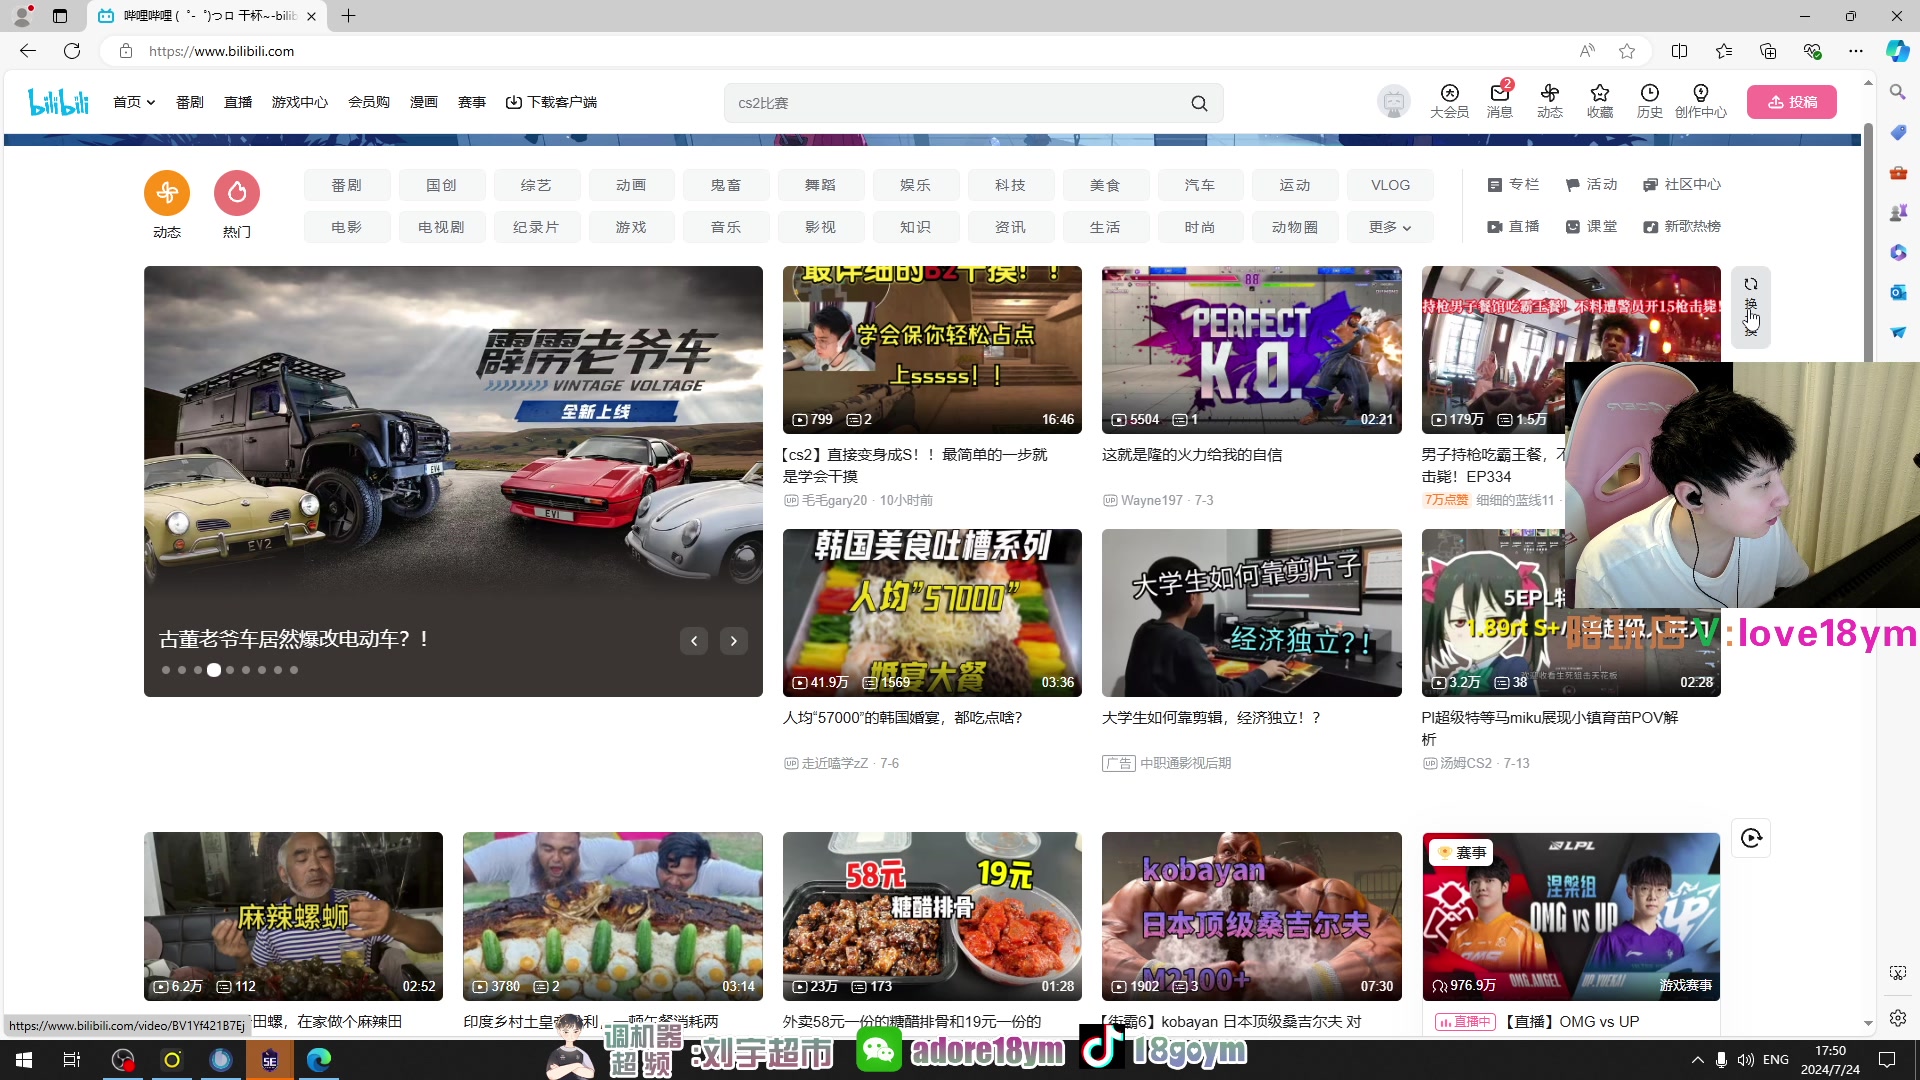
Task: Open the 赛事 header menu
Action: coord(472,102)
